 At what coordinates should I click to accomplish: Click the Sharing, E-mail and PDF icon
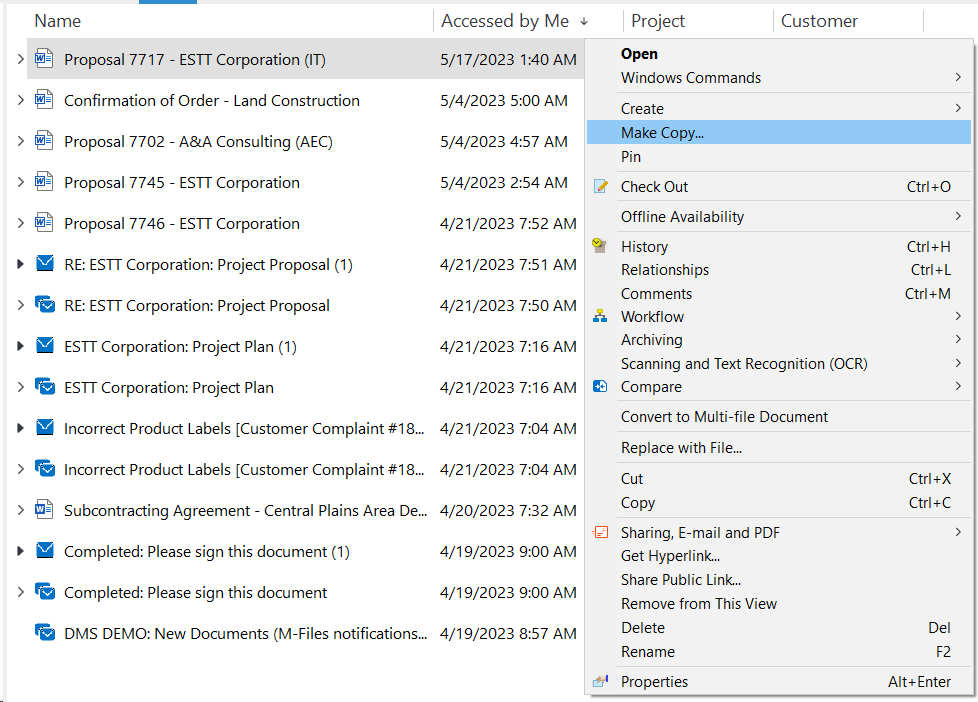601,532
